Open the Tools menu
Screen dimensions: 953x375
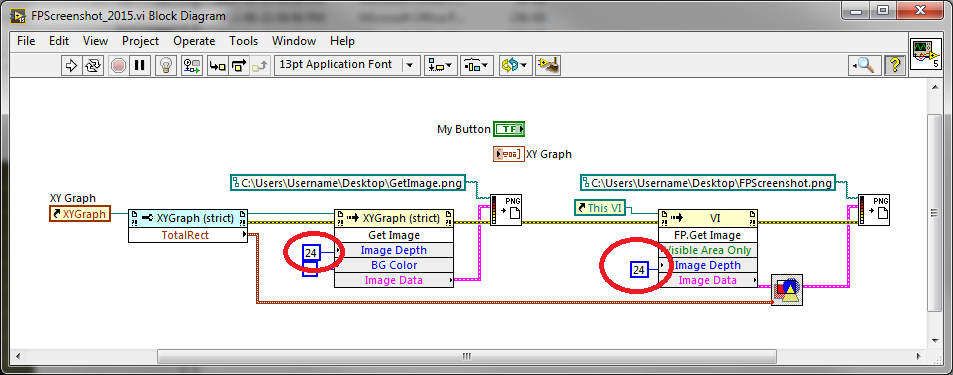coord(243,41)
